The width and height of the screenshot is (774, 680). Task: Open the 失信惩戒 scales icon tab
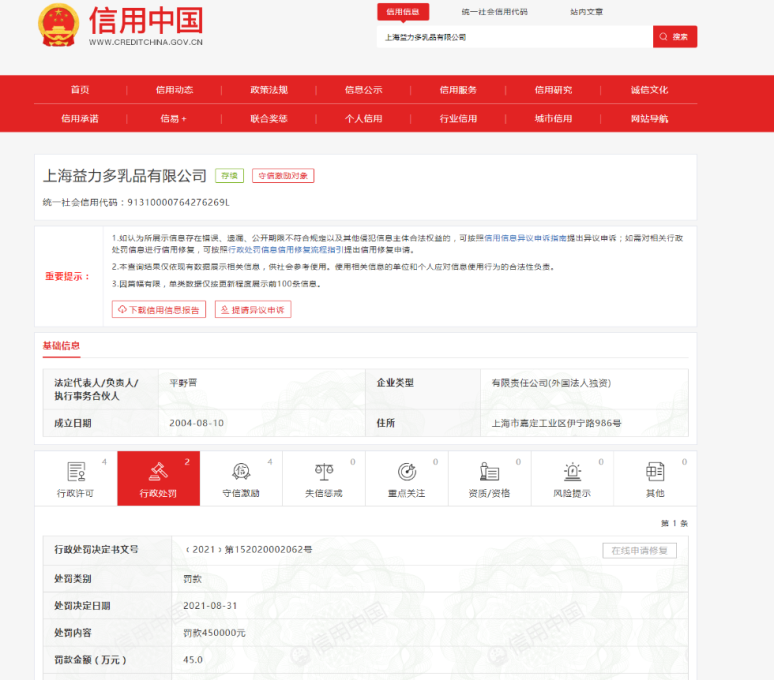(324, 478)
